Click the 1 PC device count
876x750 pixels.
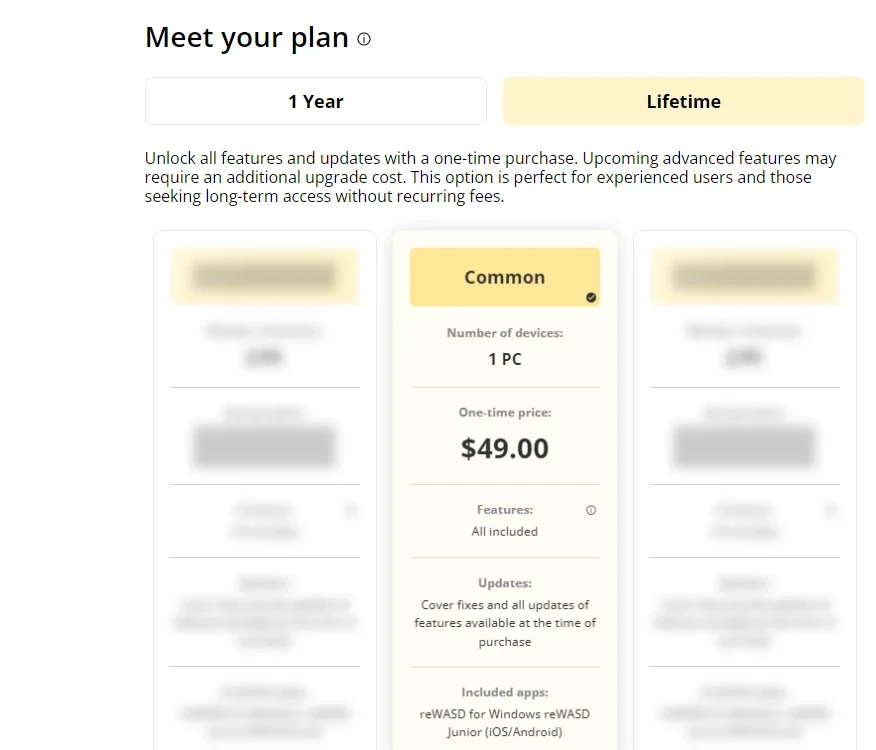(x=504, y=359)
